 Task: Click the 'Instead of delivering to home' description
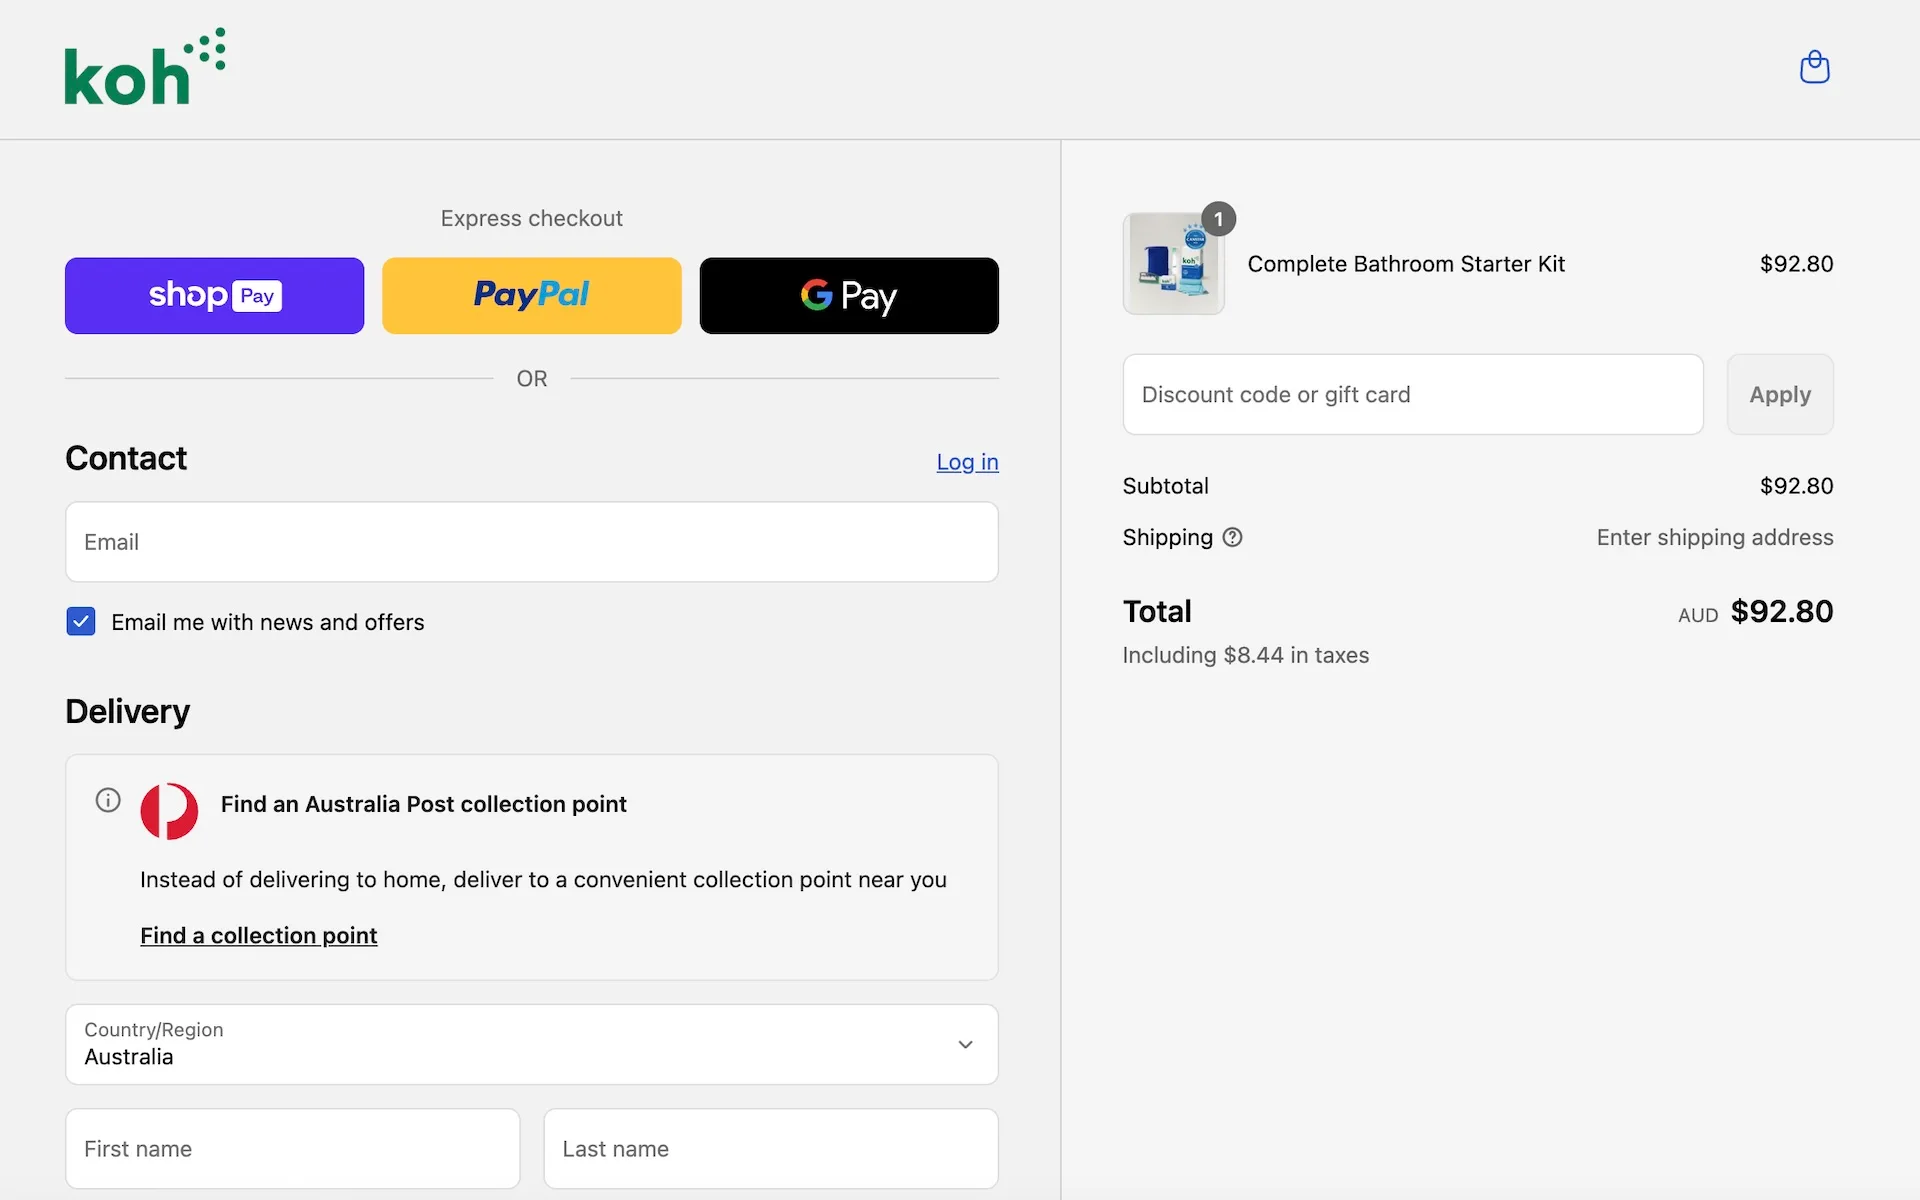543,880
